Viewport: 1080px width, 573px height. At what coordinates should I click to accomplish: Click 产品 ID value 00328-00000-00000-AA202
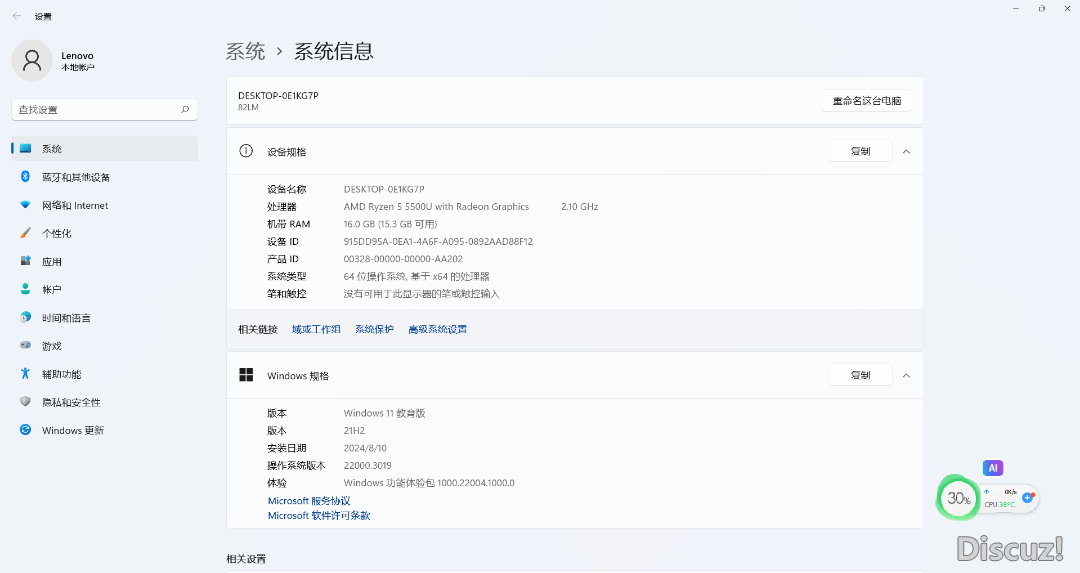click(x=403, y=259)
